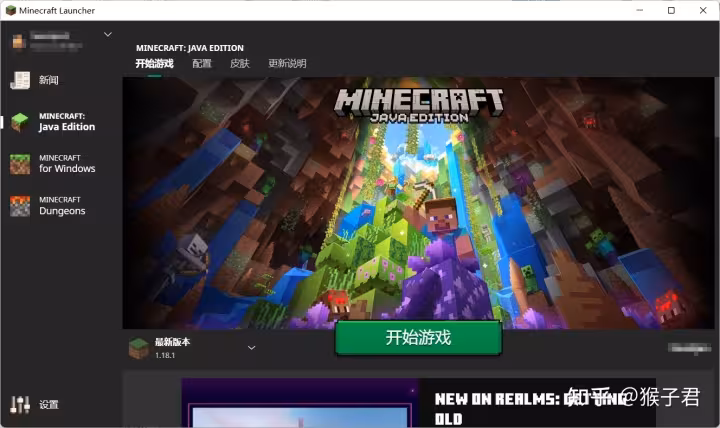Switch to the 配置 tab
Image resolution: width=720 pixels, height=428 pixels.
(x=202, y=63)
